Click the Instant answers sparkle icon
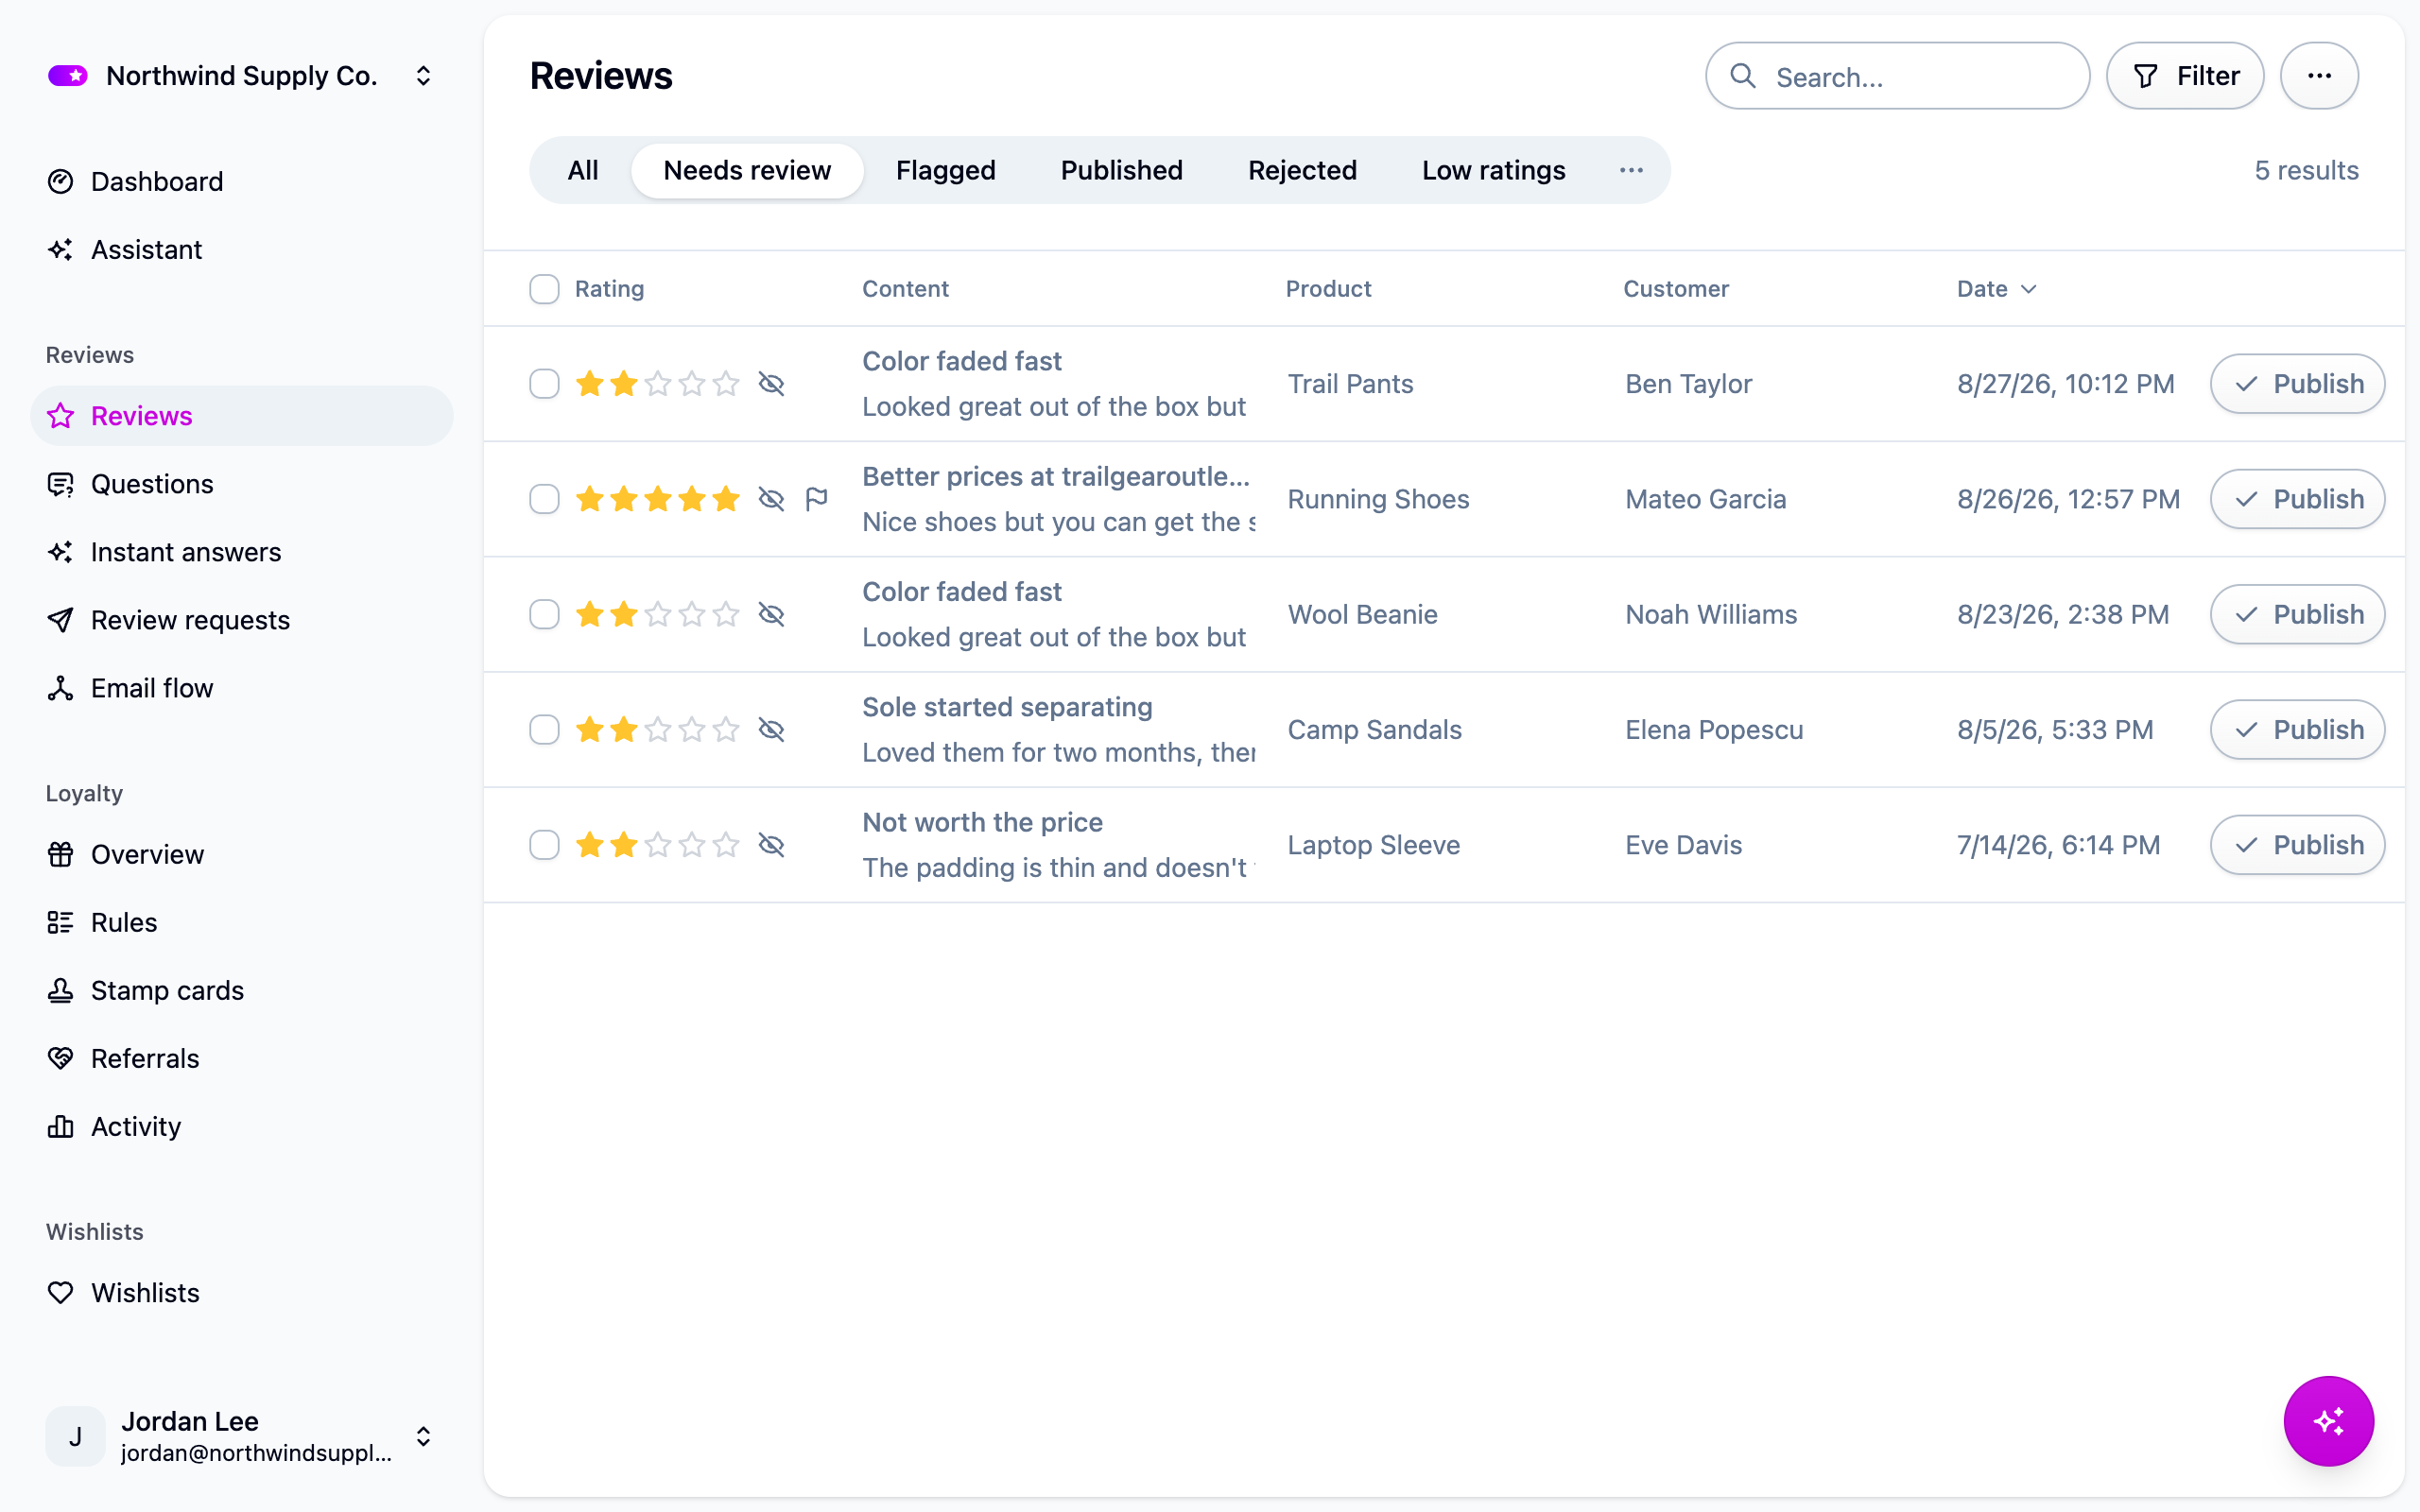This screenshot has height=1512, width=2420. (61, 552)
